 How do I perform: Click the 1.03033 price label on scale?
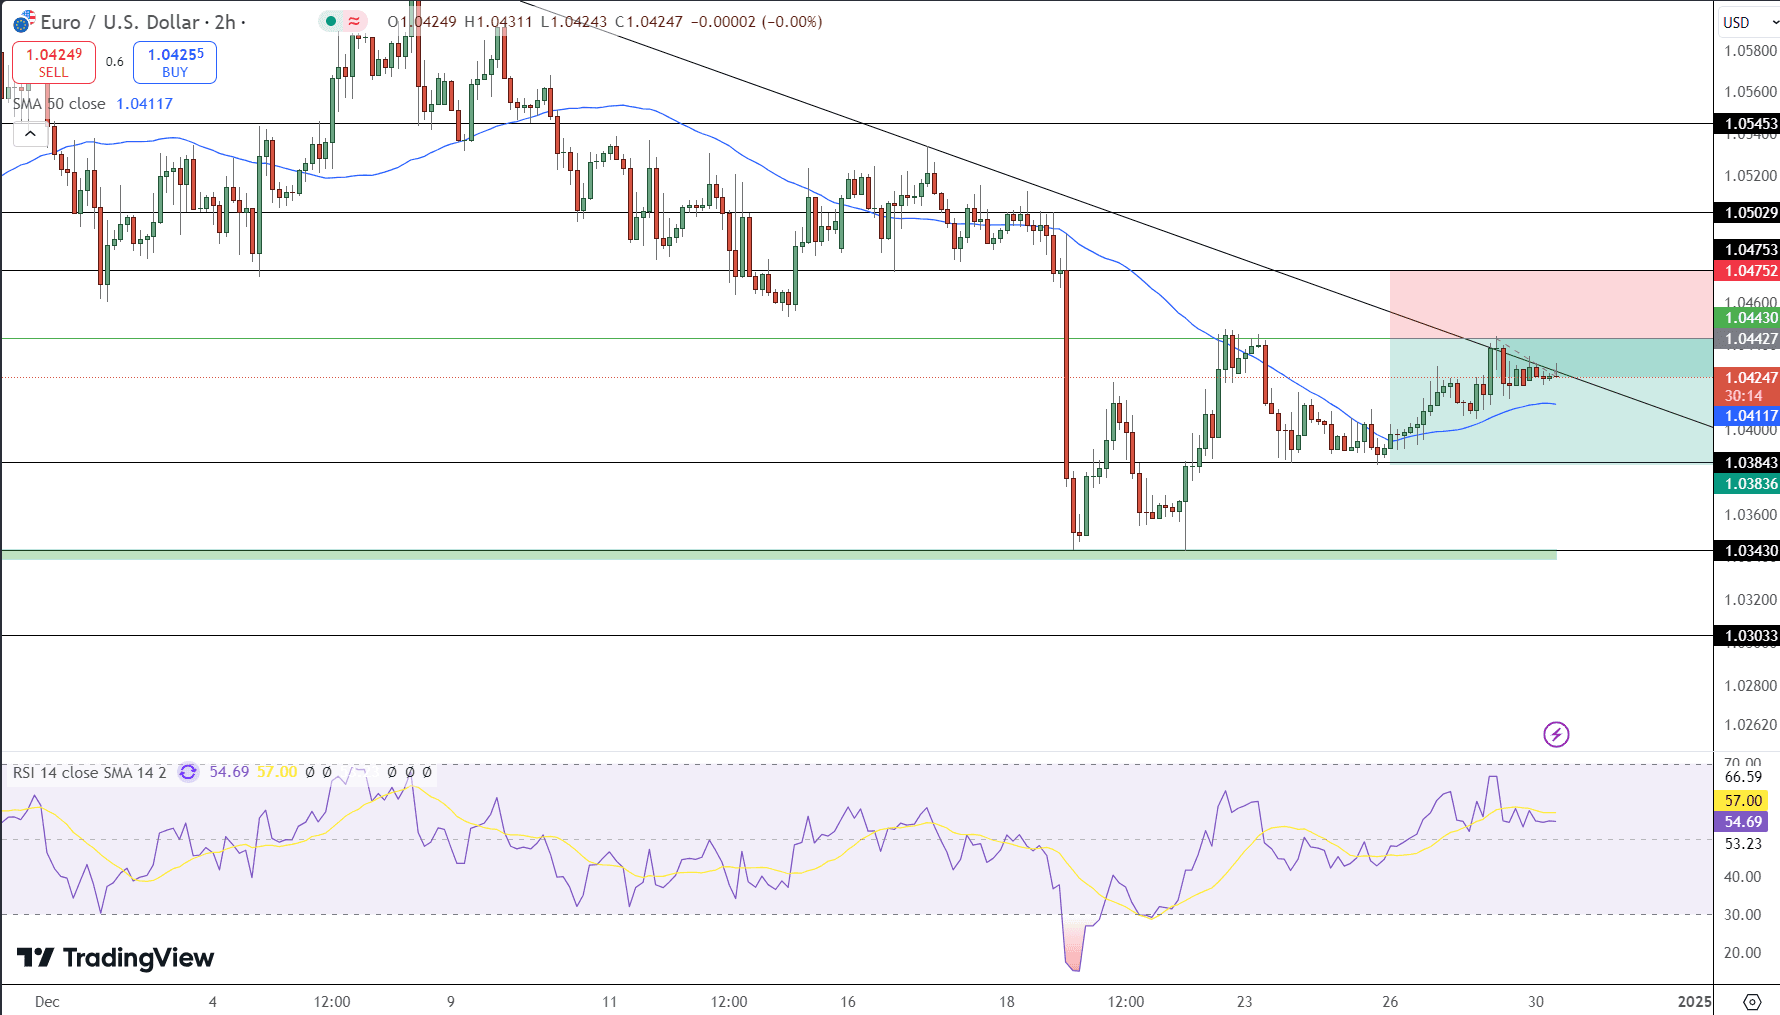1747,636
